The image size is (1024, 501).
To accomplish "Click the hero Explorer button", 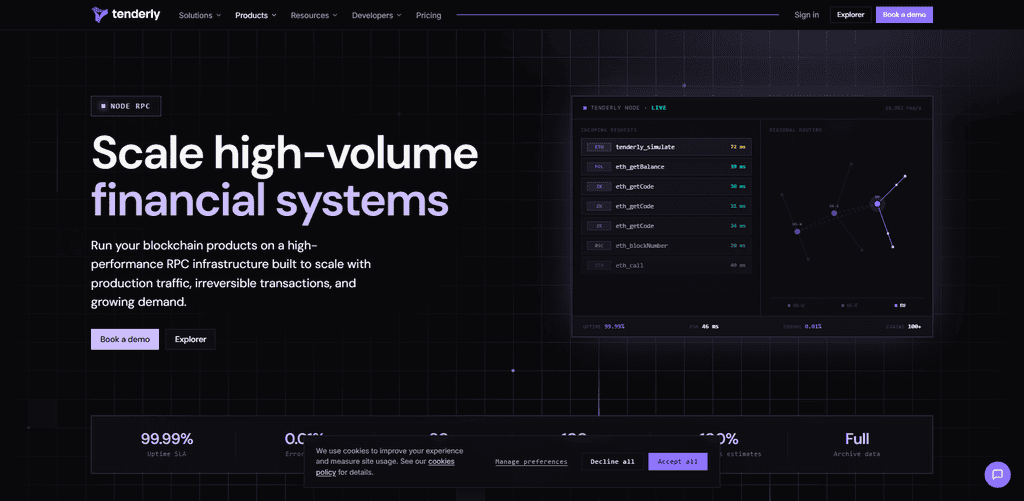I will pyautogui.click(x=191, y=339).
